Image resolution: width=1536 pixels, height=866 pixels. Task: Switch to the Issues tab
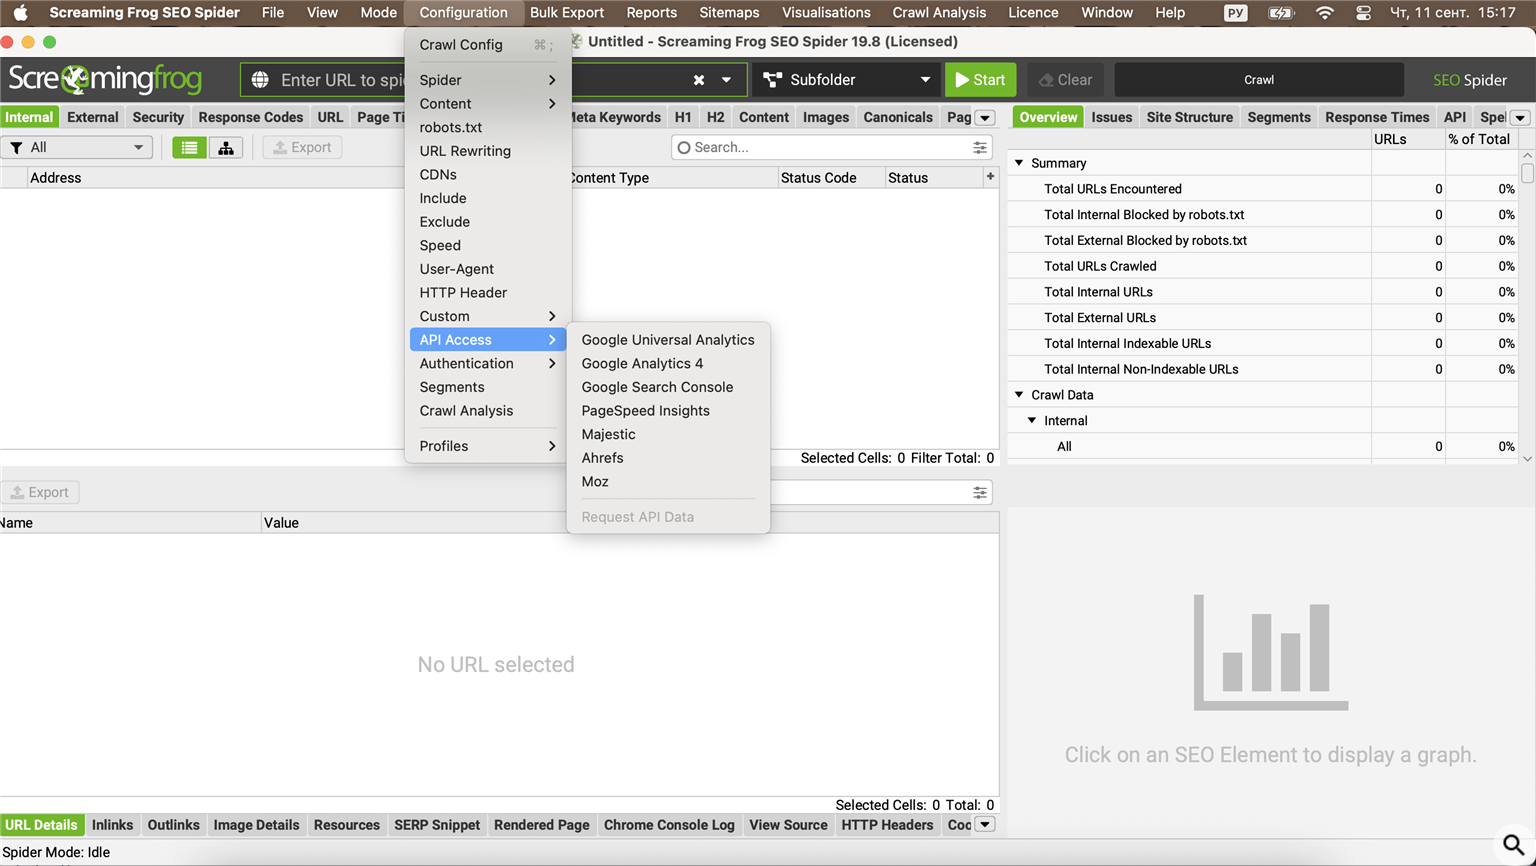coord(1111,117)
